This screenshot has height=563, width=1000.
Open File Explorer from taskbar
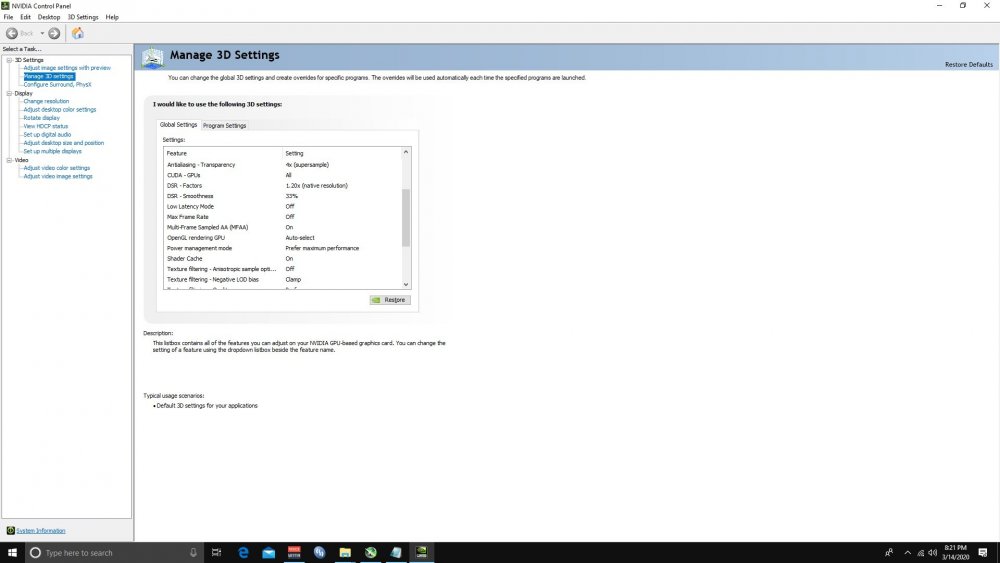pos(345,553)
